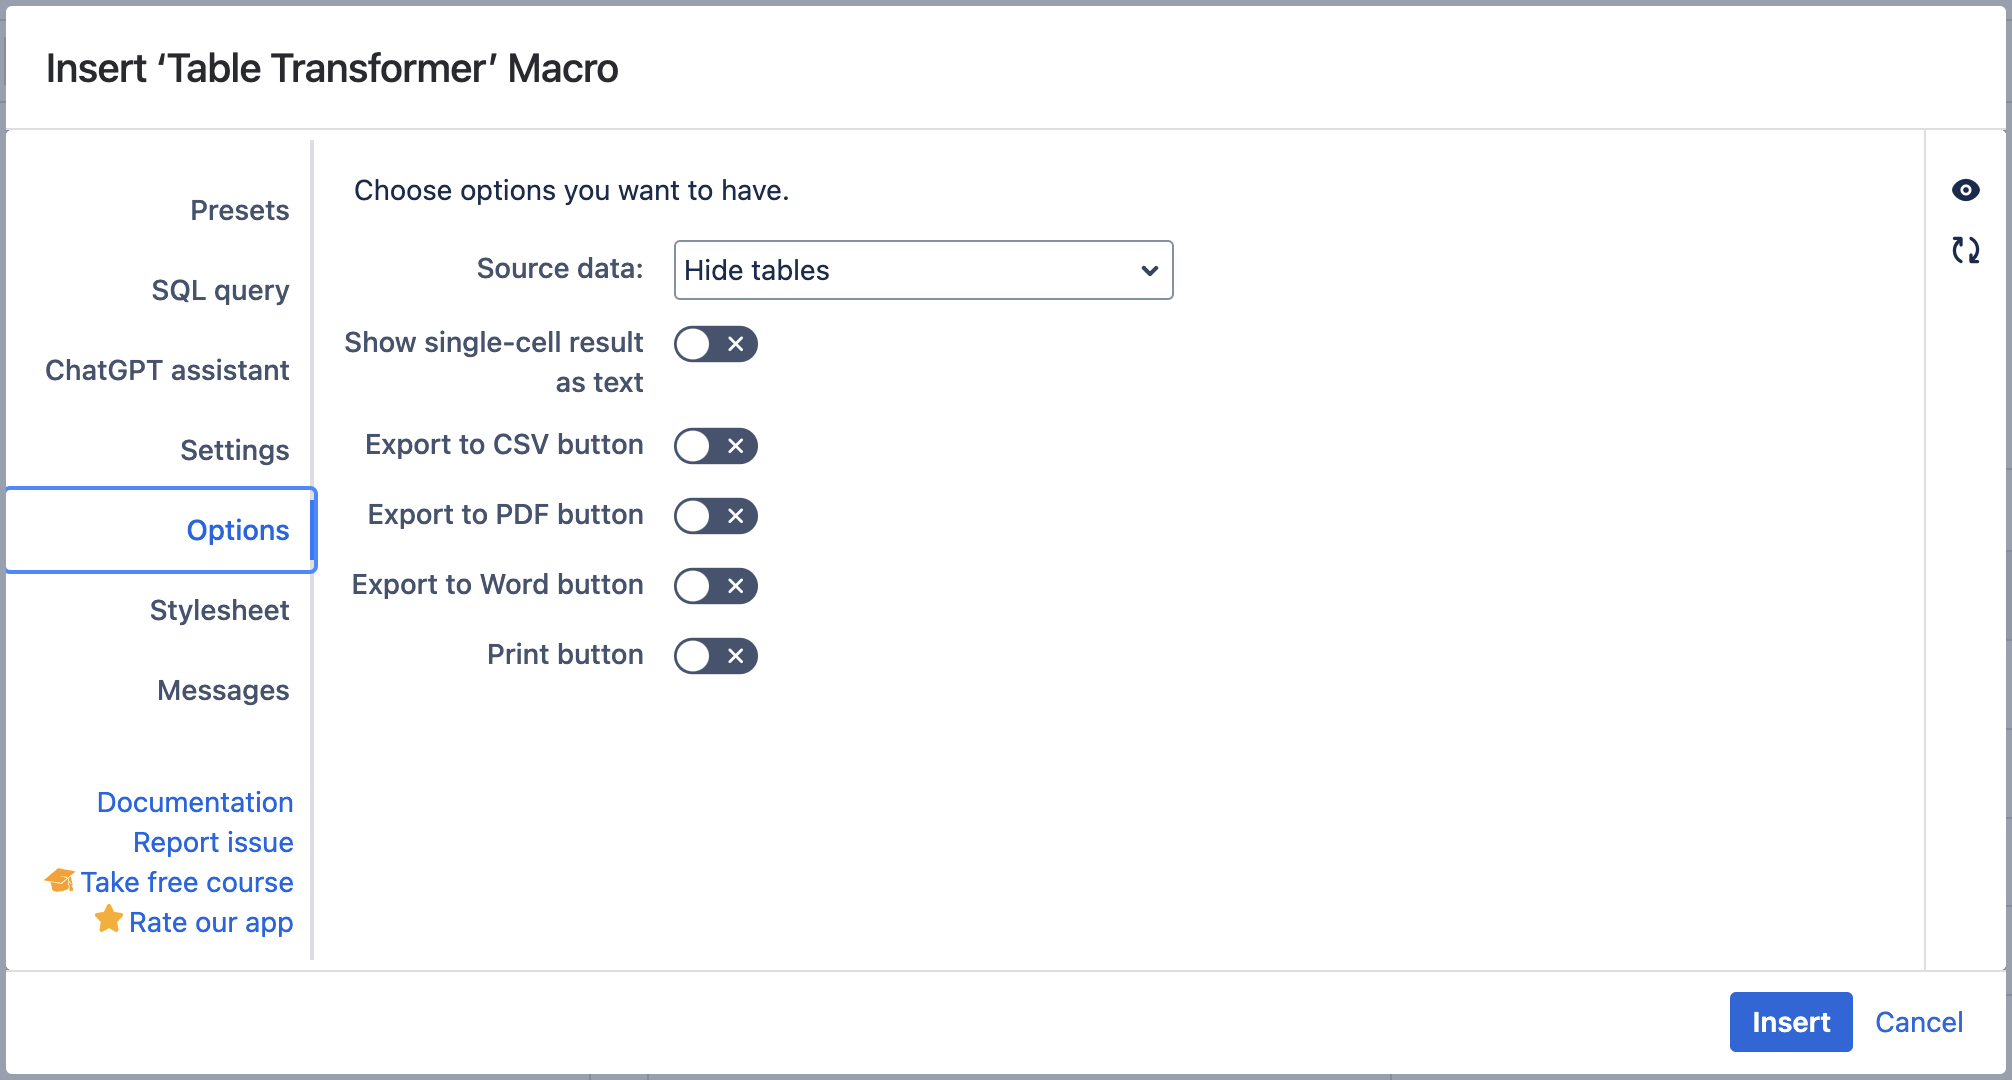Click the refresh arrows icon
The image size is (2012, 1080).
coord(1965,250)
